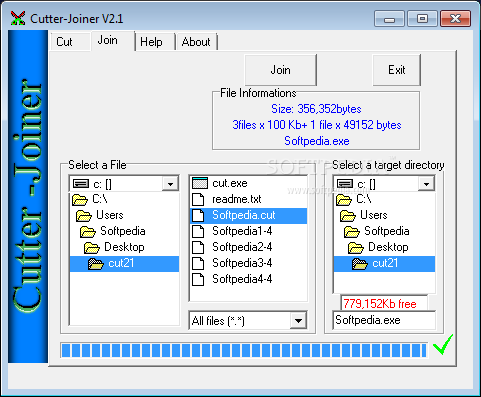Open target directory drive dropdown
The width and height of the screenshot is (481, 397).
coord(426,184)
